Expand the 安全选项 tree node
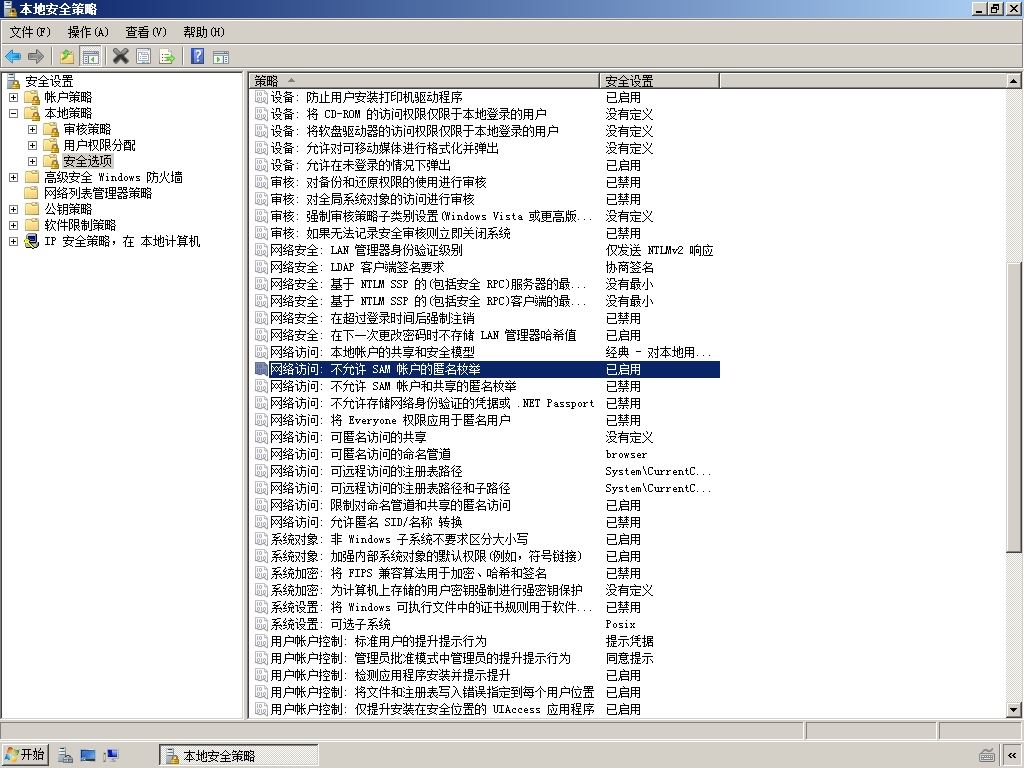Image resolution: width=1024 pixels, height=768 pixels. [x=32, y=161]
